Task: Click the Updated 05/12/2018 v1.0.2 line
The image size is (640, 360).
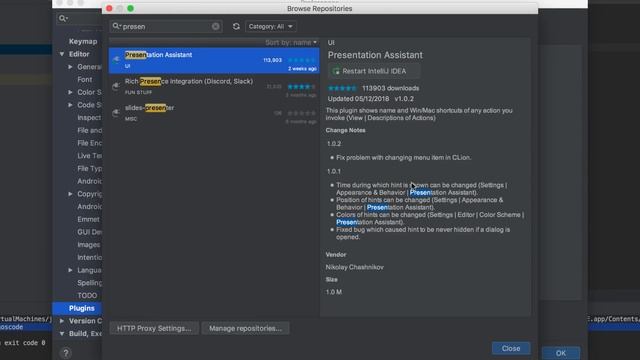Action: click(371, 99)
